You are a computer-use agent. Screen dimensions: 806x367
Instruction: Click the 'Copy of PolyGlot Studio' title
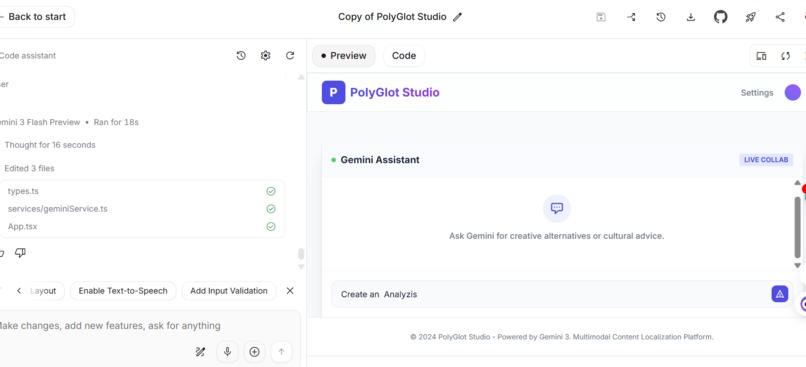(x=392, y=17)
